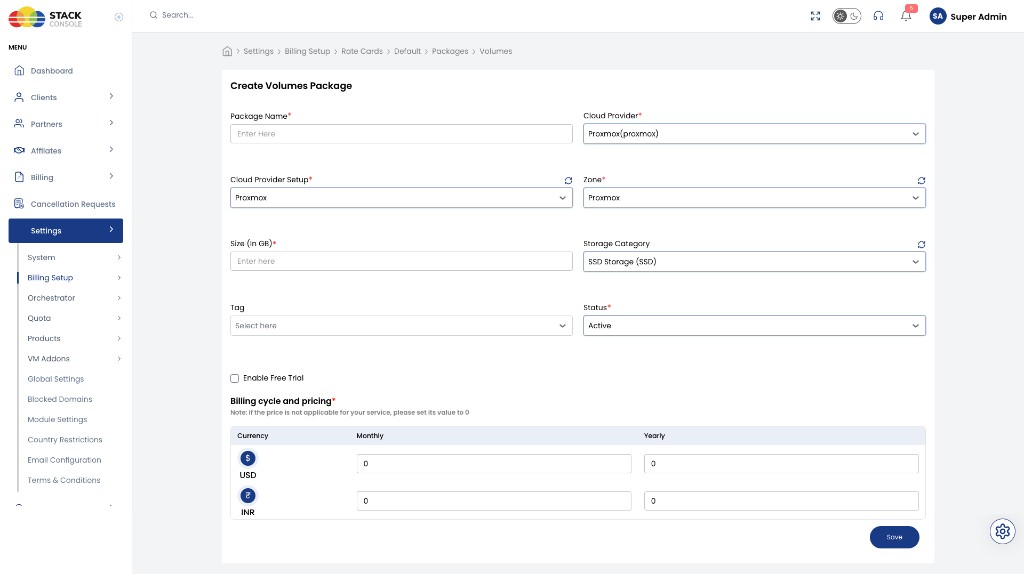Viewport: 1024px width, 574px height.
Task: Toggle fullscreen mode icon
Action: click(x=815, y=16)
